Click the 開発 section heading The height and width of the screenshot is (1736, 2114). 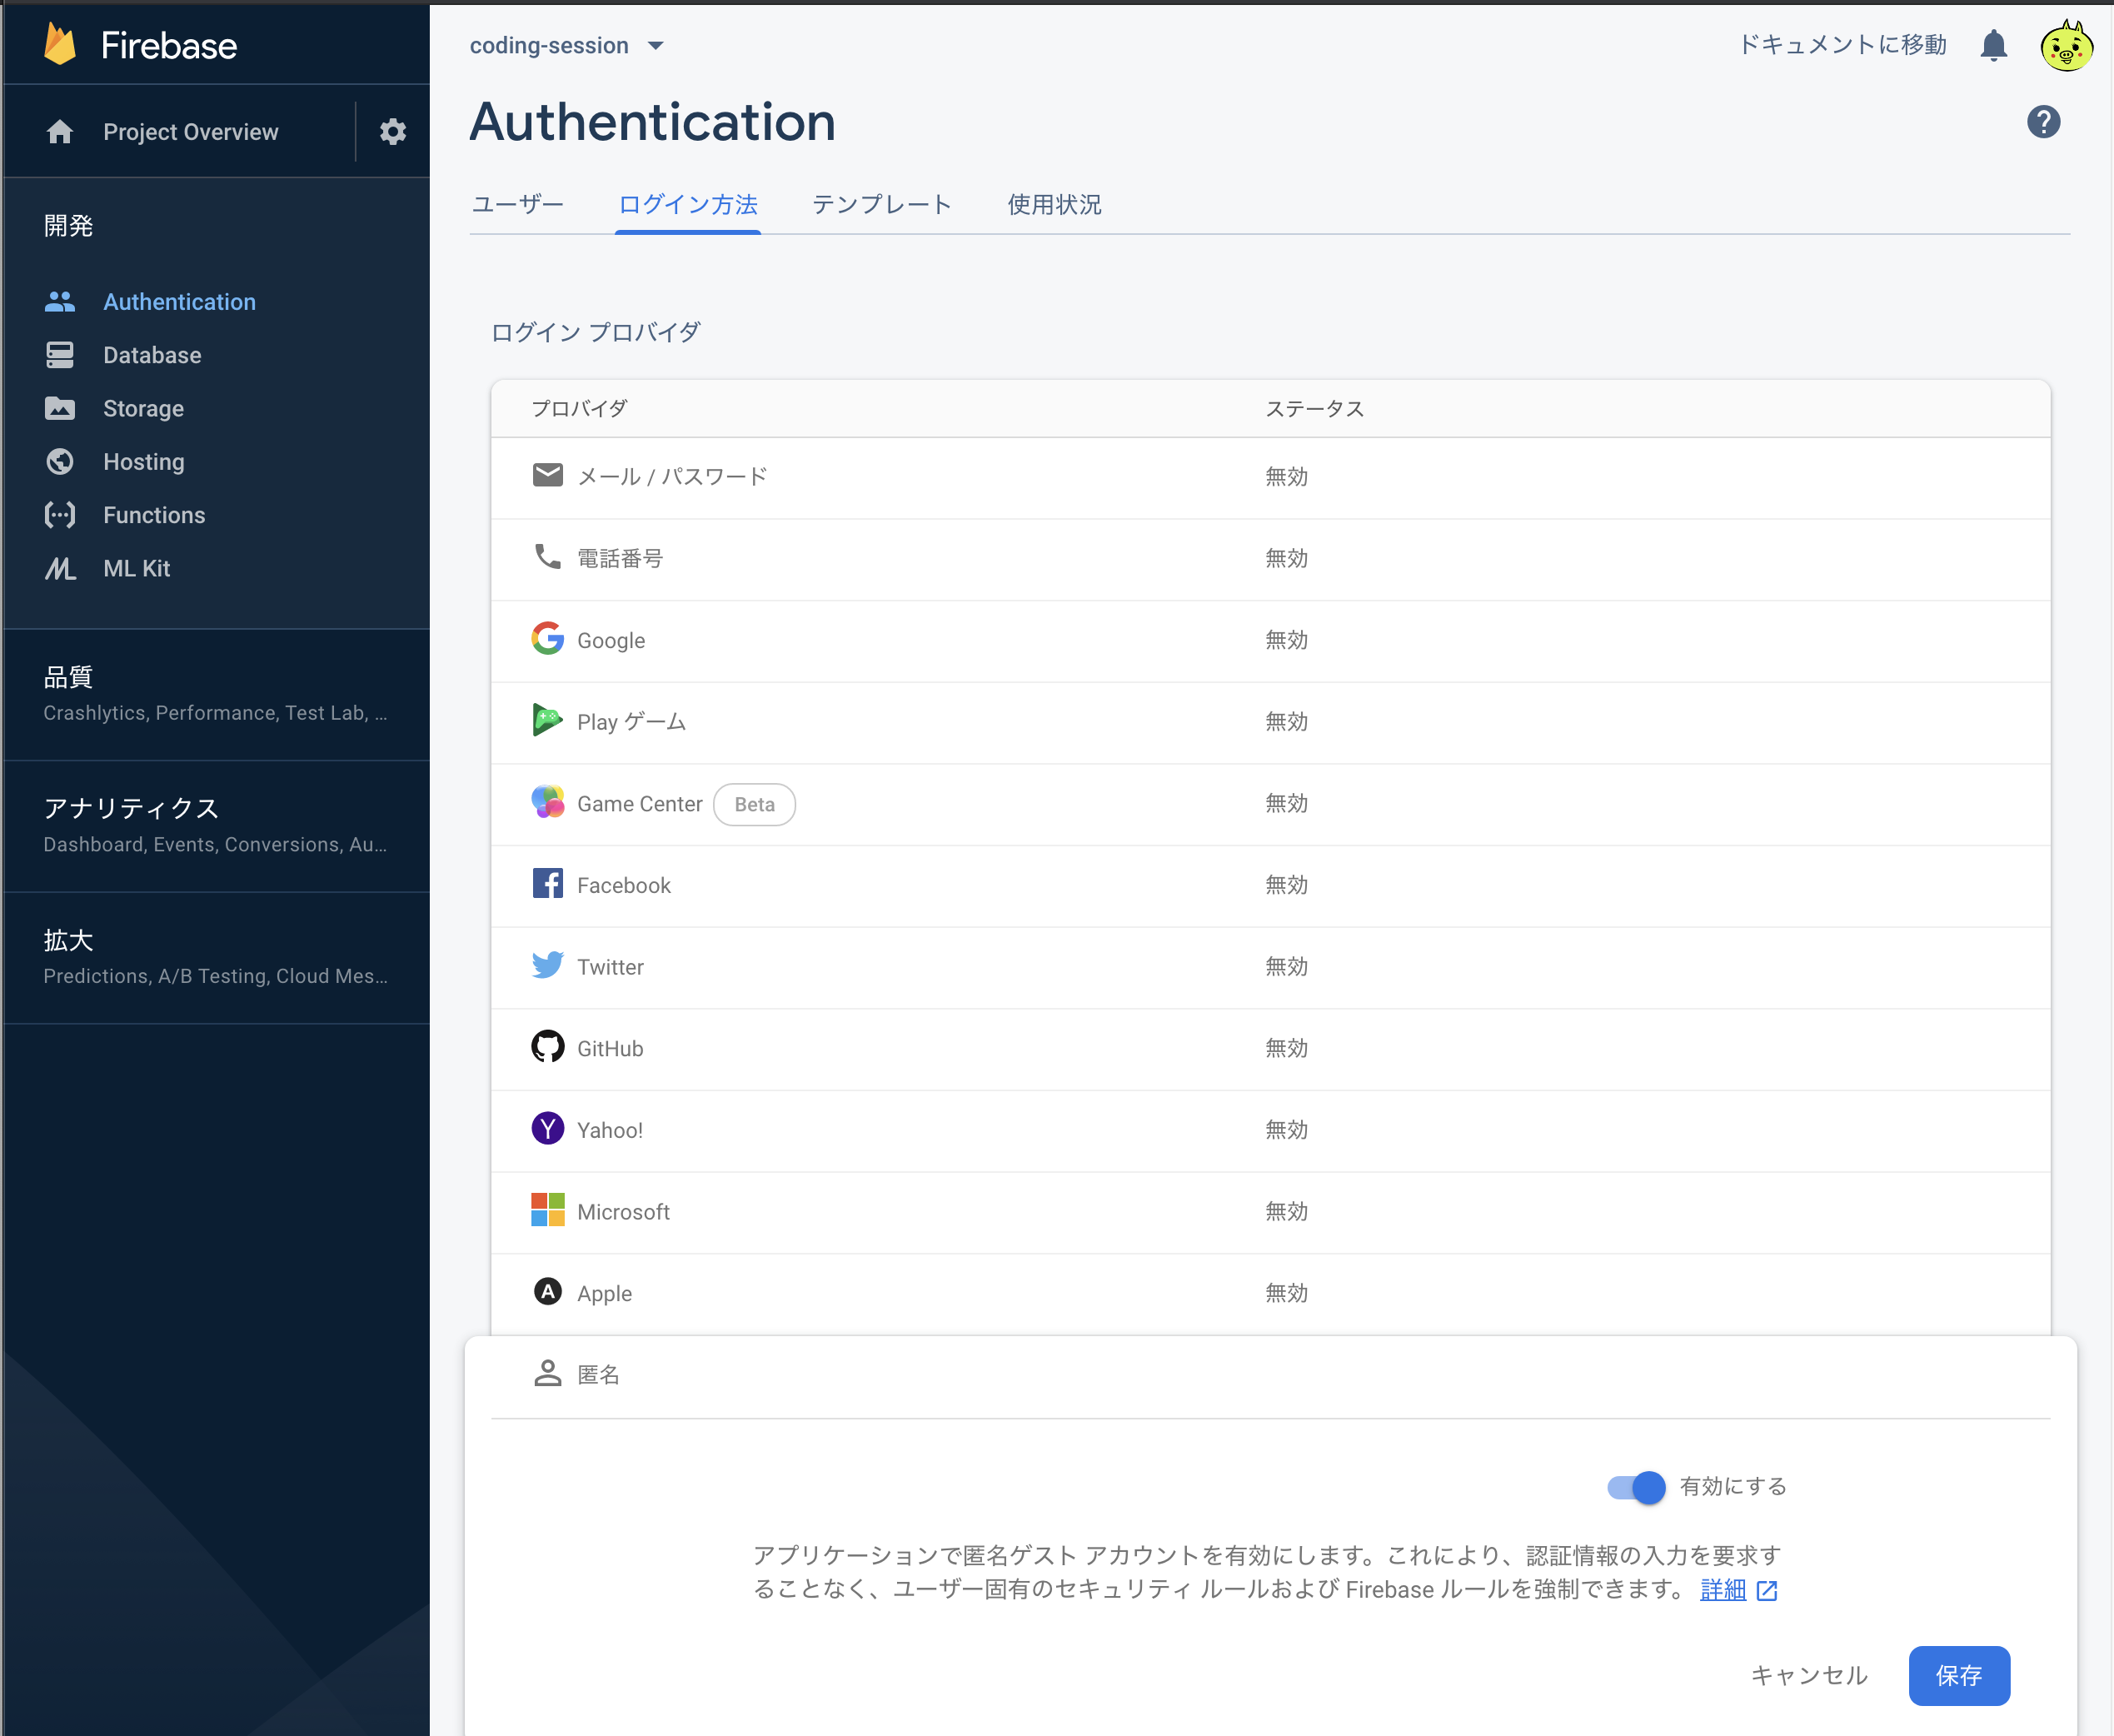(68, 226)
